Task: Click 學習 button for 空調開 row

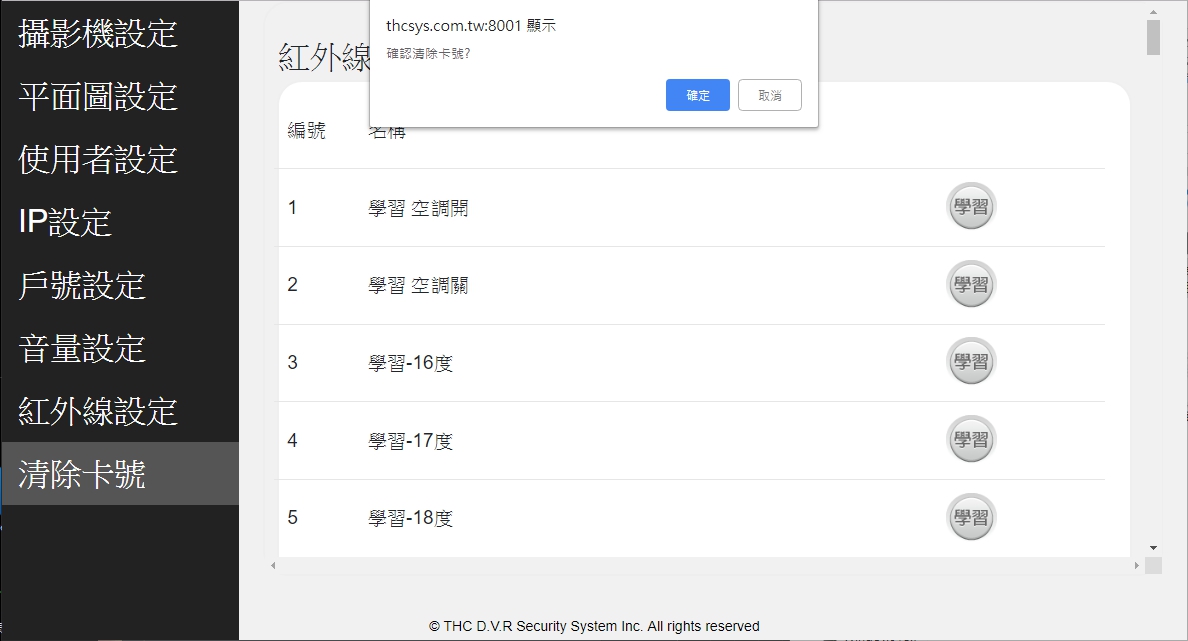Action: point(971,208)
